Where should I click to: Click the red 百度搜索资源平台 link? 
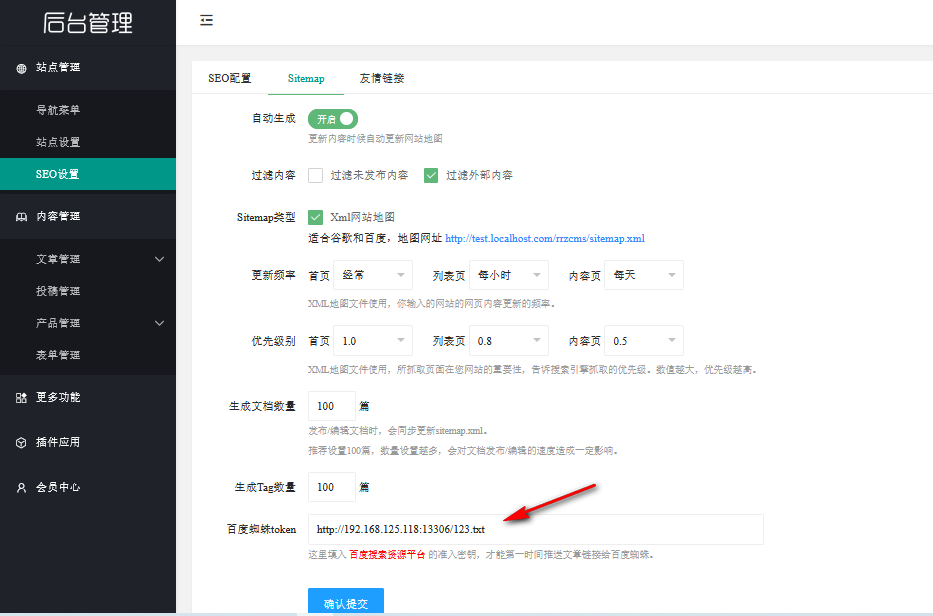point(387,554)
